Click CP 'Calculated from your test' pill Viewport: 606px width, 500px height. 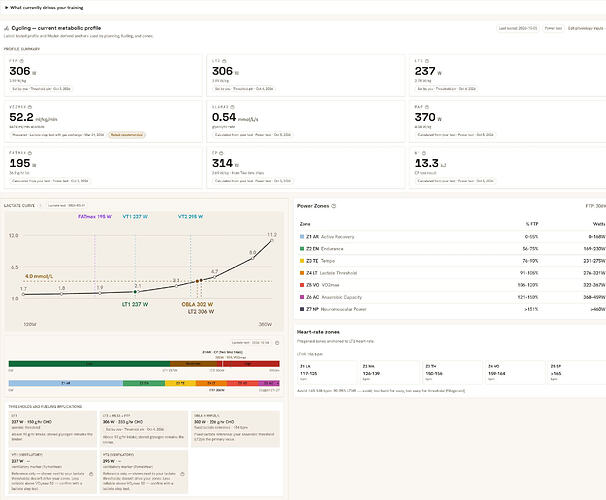coord(253,181)
